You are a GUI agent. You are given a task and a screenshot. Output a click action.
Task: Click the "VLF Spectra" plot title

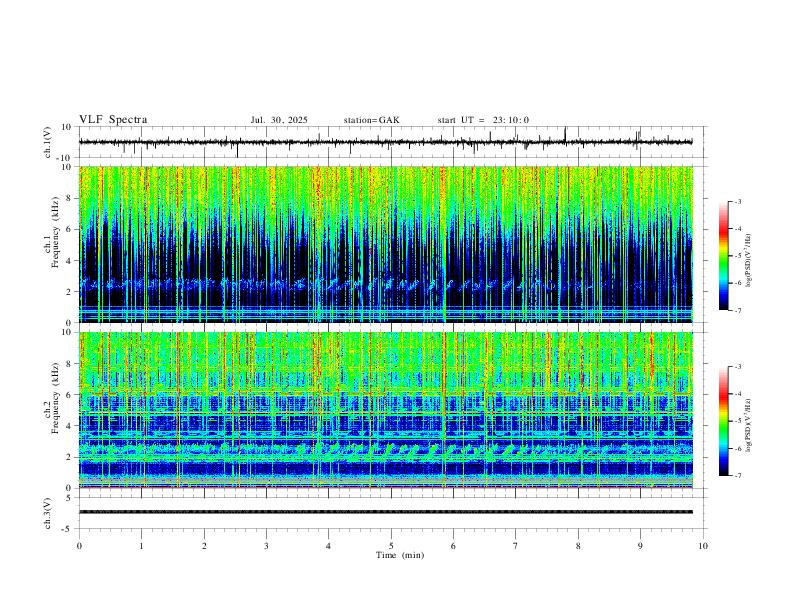(113, 120)
